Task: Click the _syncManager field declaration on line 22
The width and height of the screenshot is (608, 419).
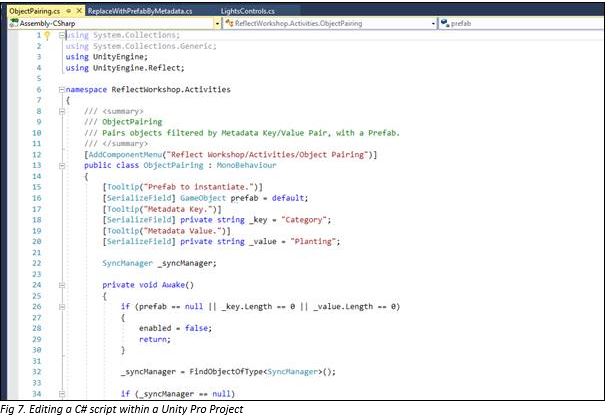Action: pyautogui.click(x=185, y=263)
